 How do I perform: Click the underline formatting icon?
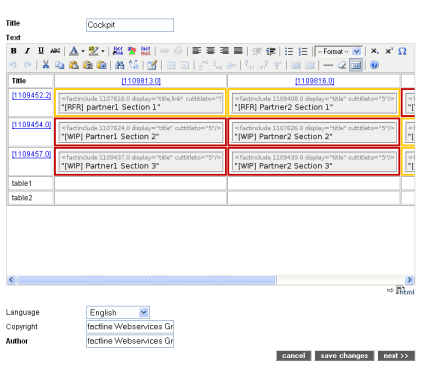click(41, 51)
